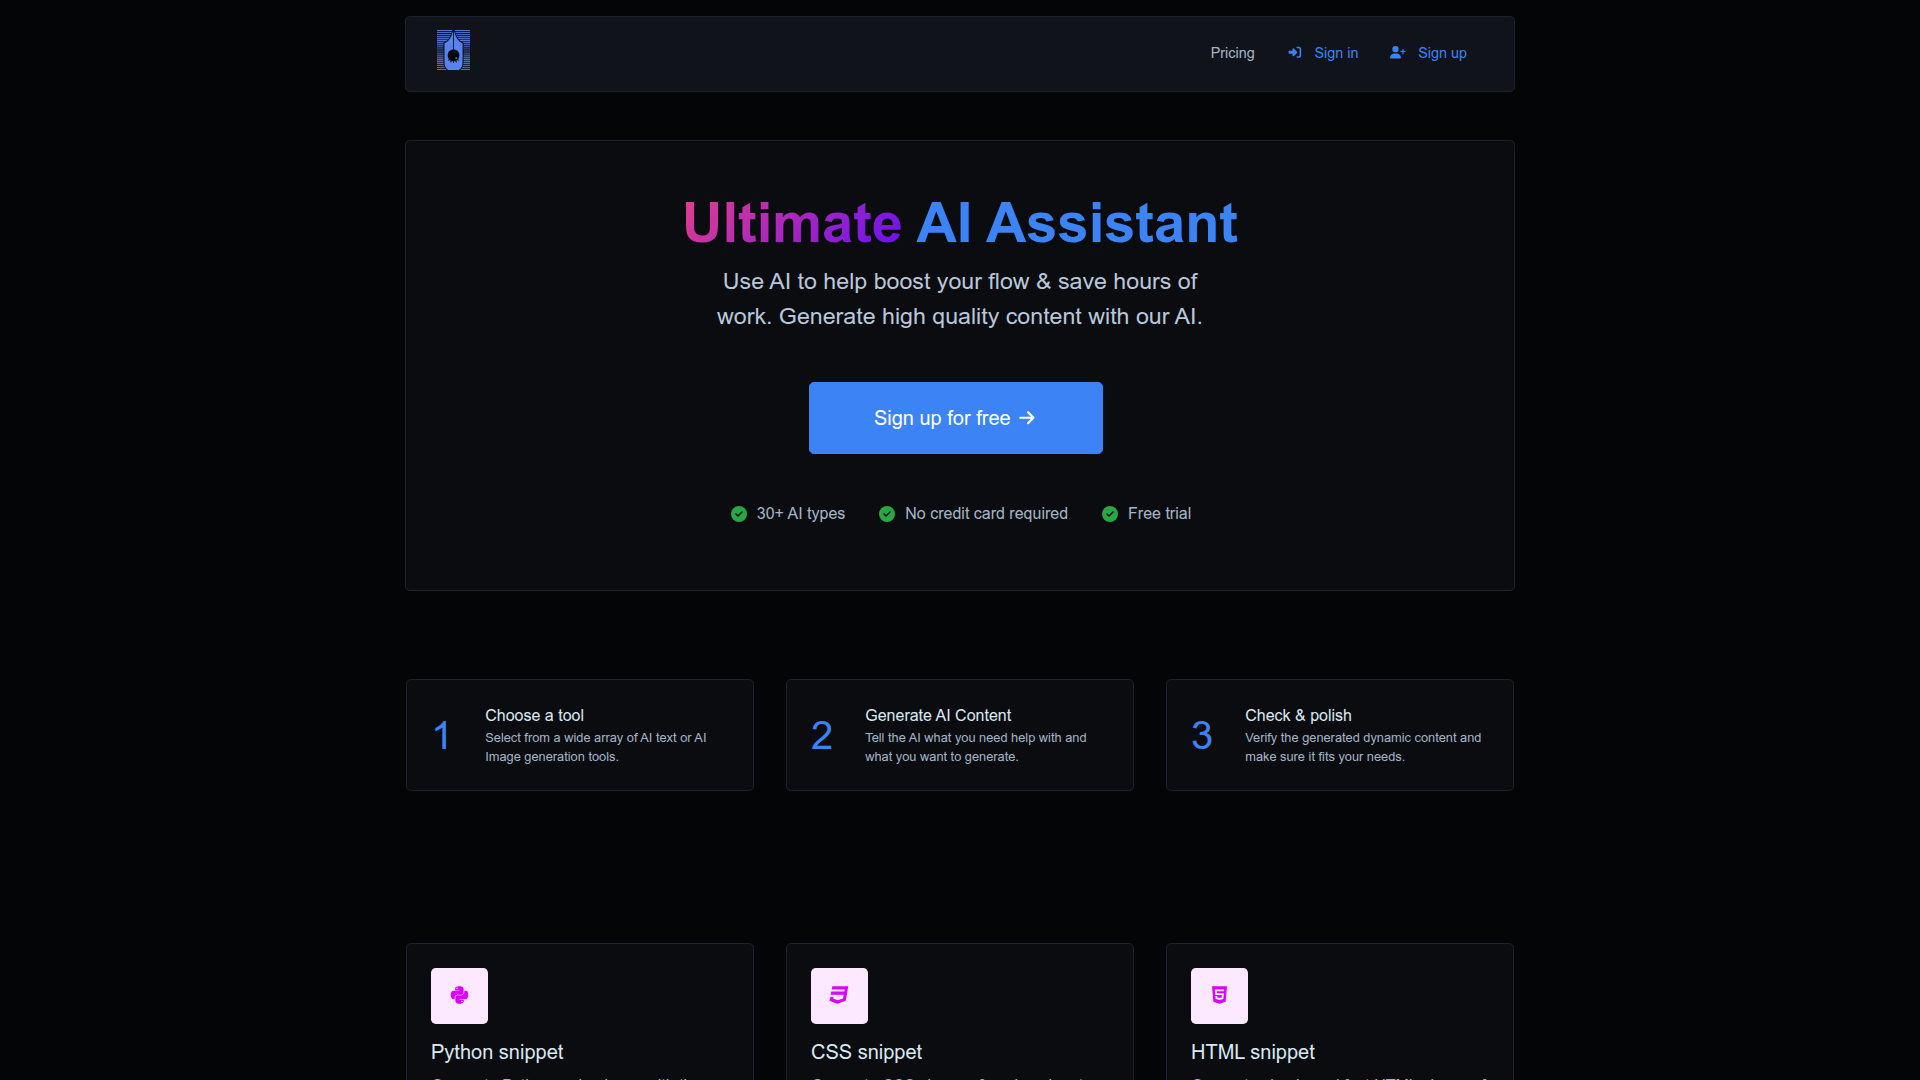Select the Choose a tool step card

point(580,735)
